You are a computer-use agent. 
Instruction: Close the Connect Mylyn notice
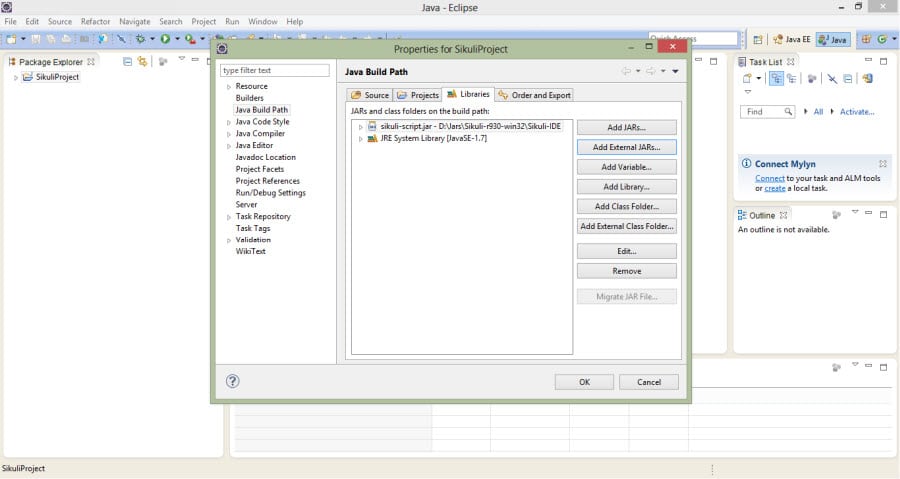tap(883, 163)
